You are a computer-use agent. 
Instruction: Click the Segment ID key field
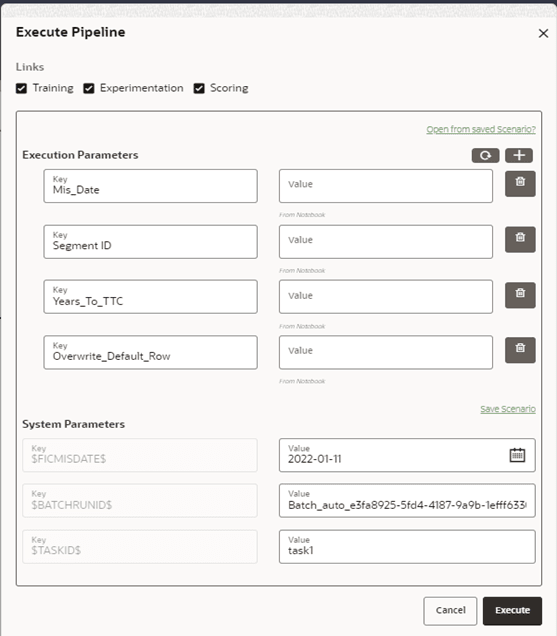point(151,242)
